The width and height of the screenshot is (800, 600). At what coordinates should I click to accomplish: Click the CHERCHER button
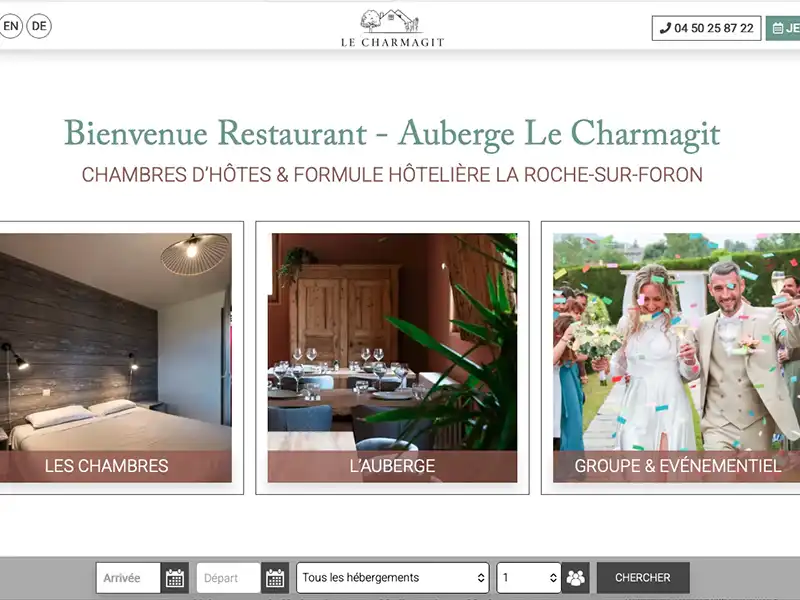(643, 578)
